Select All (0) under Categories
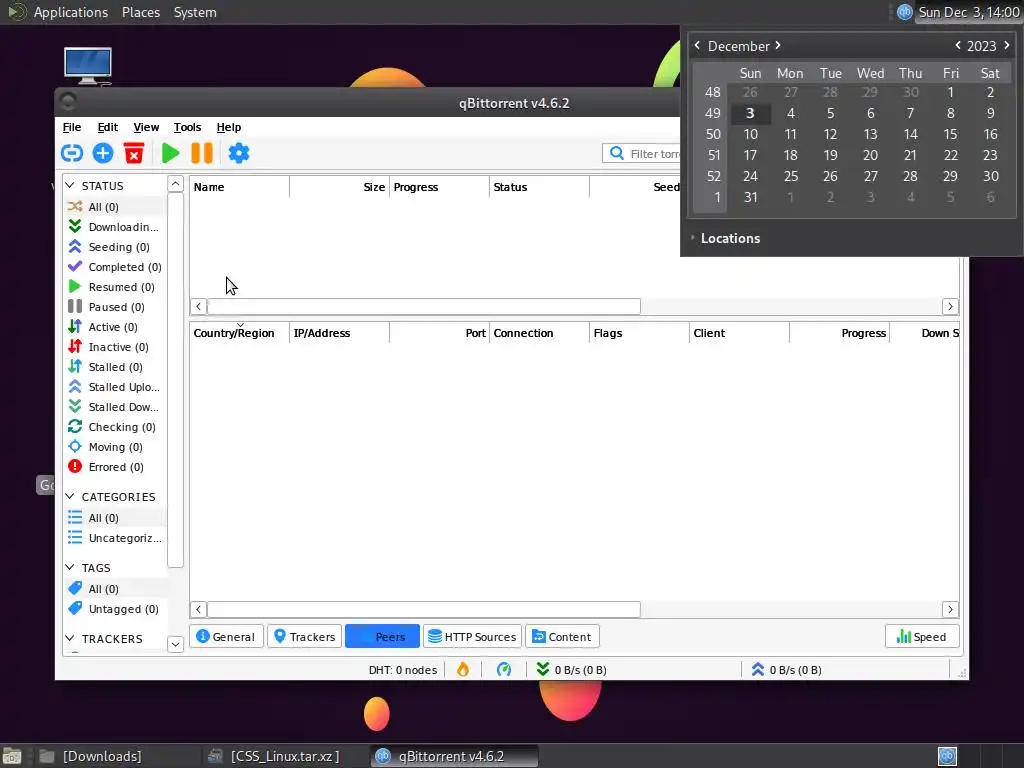This screenshot has width=1024, height=768. click(115, 518)
